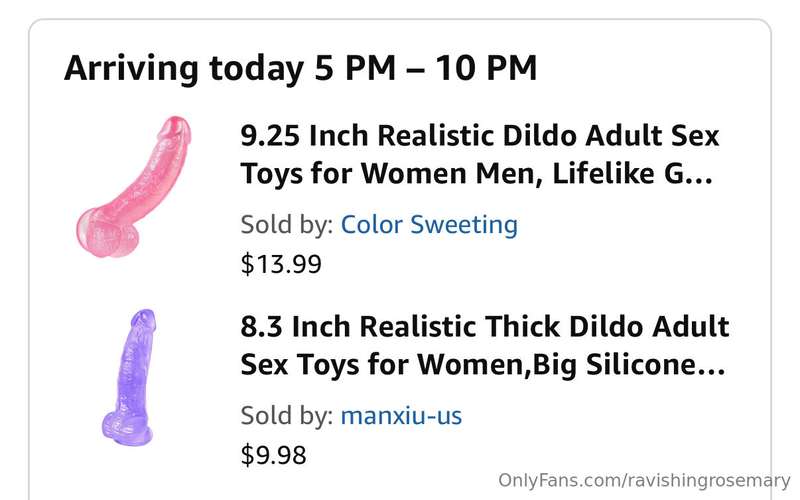The height and width of the screenshot is (500, 800).
Task: Click the word Arriving in the header
Action: point(131,69)
